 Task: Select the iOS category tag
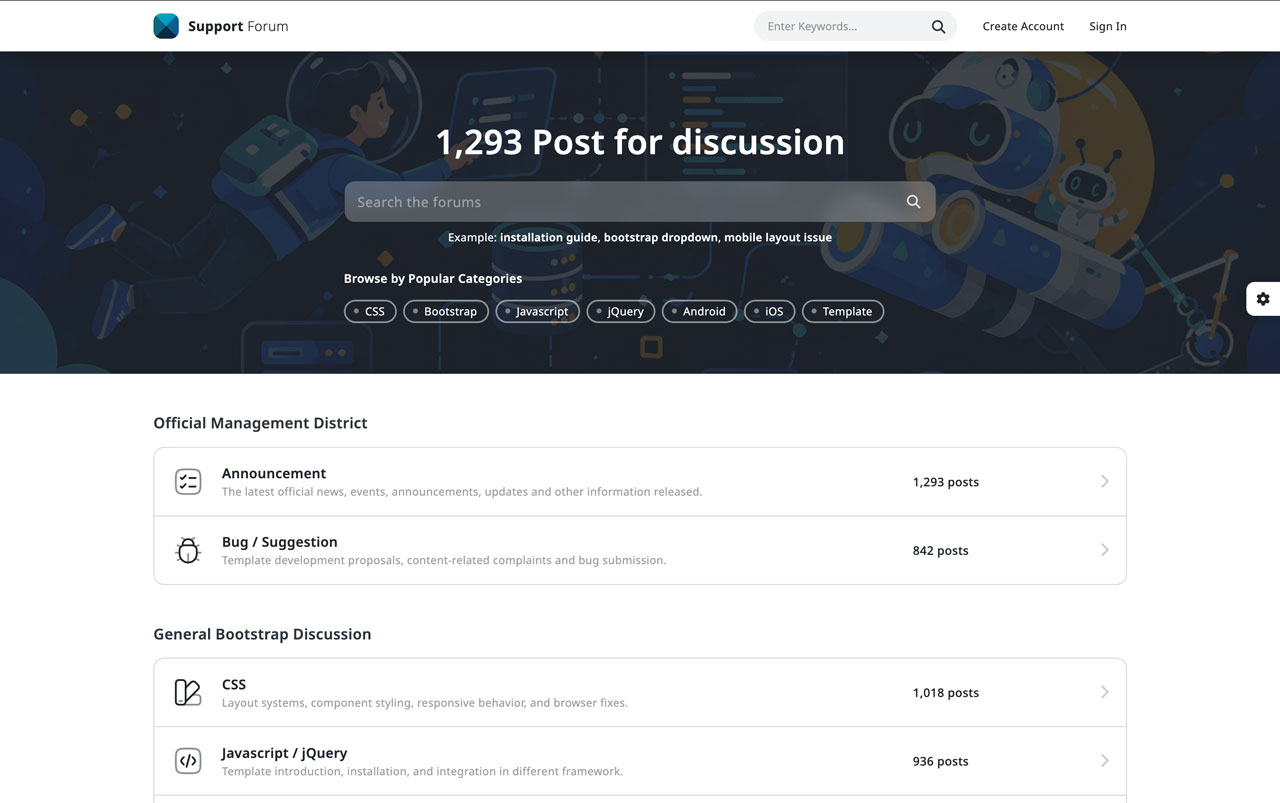770,312
